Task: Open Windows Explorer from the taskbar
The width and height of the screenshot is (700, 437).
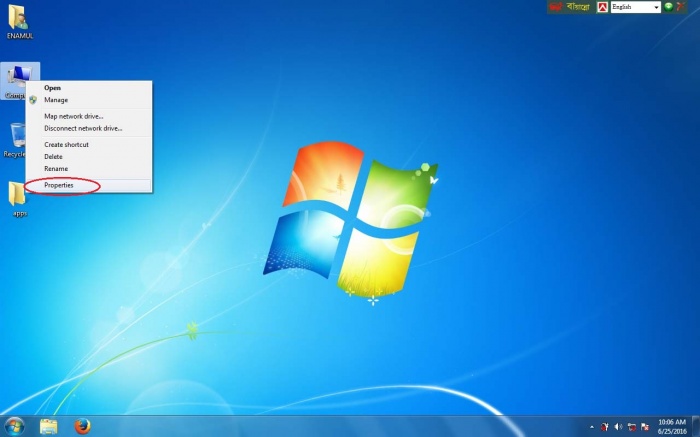Action: tap(49, 427)
